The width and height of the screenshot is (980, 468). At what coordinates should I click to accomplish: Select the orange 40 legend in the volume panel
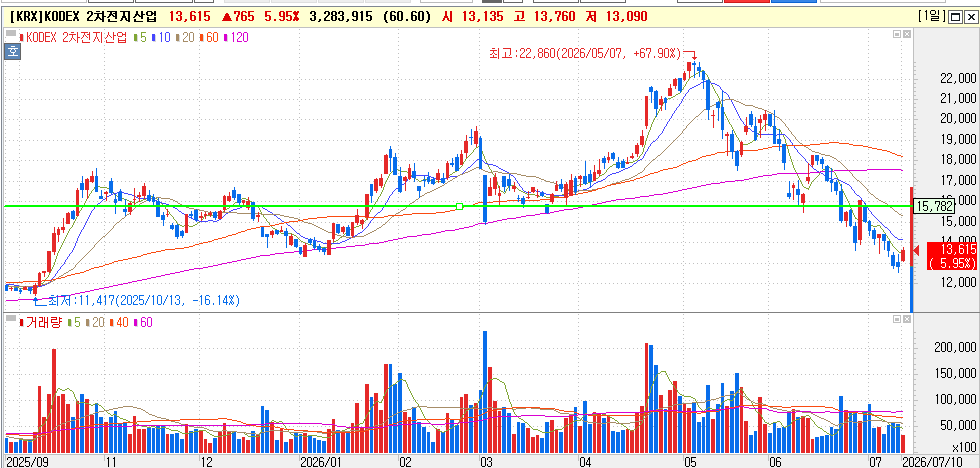[x=119, y=322]
